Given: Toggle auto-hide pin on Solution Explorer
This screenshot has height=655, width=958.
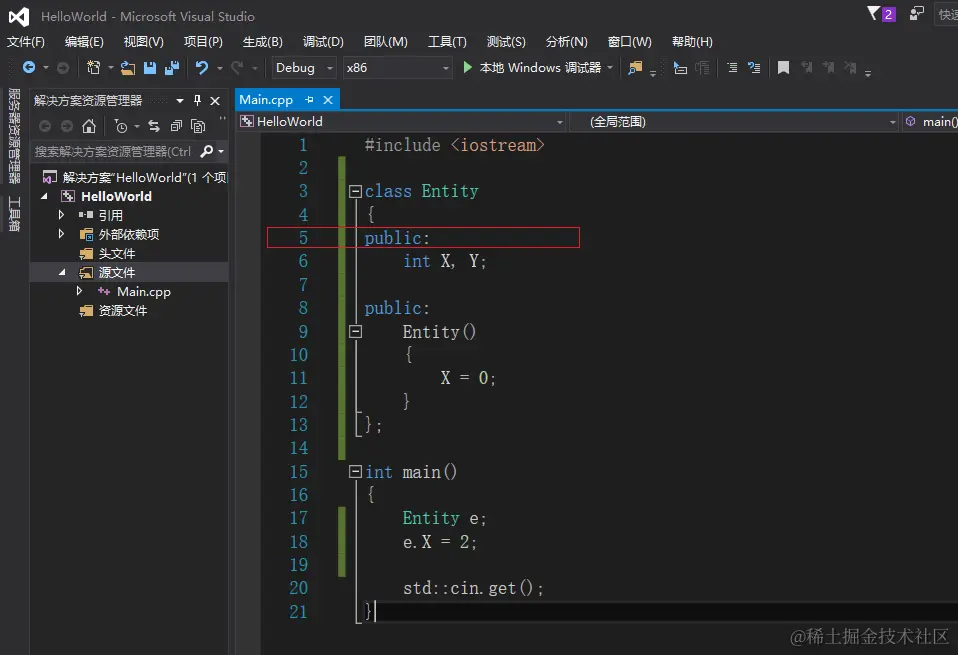Looking at the screenshot, I should tap(197, 100).
